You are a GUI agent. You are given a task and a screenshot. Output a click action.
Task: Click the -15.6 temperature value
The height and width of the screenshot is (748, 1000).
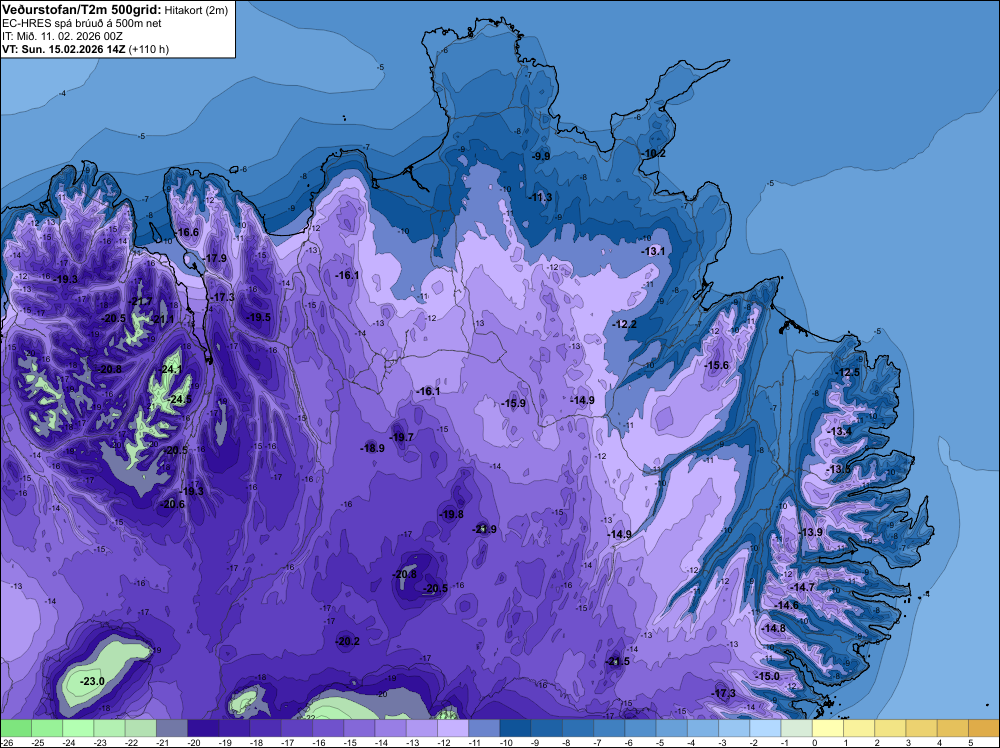coord(716,365)
